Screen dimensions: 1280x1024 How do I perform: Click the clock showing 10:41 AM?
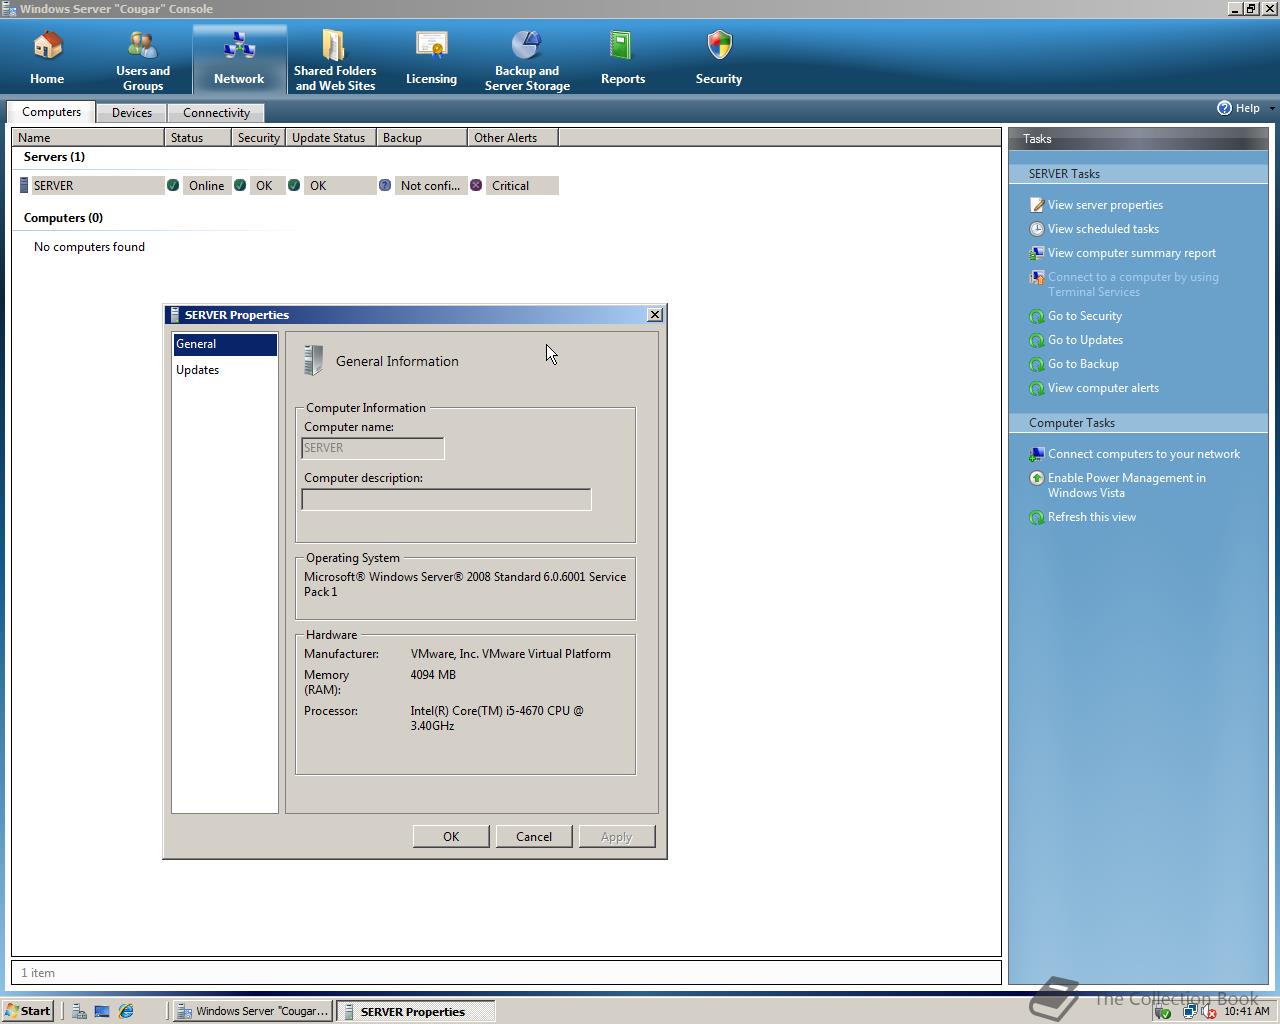pyautogui.click(x=1246, y=1011)
